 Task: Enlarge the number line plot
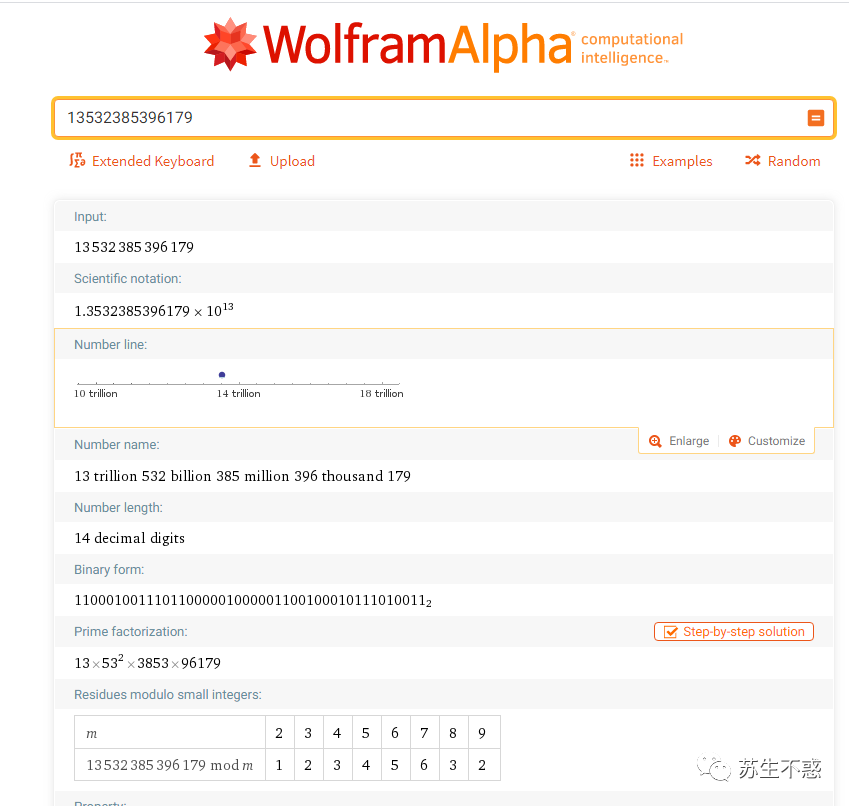click(679, 441)
